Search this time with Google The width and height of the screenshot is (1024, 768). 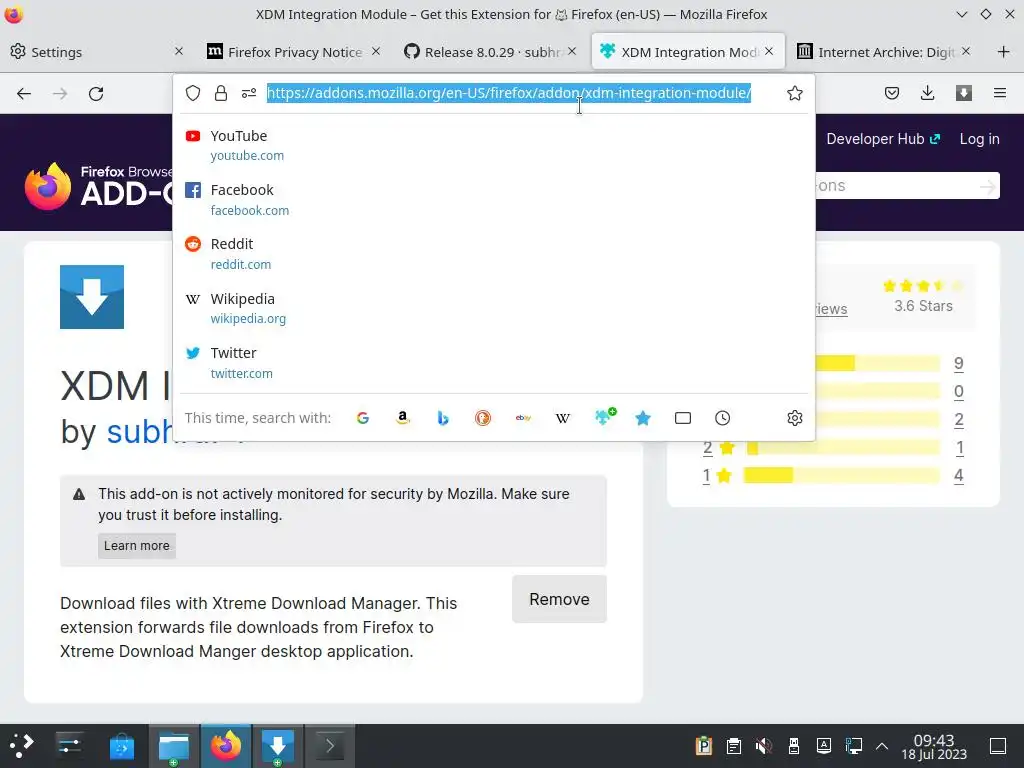click(363, 418)
